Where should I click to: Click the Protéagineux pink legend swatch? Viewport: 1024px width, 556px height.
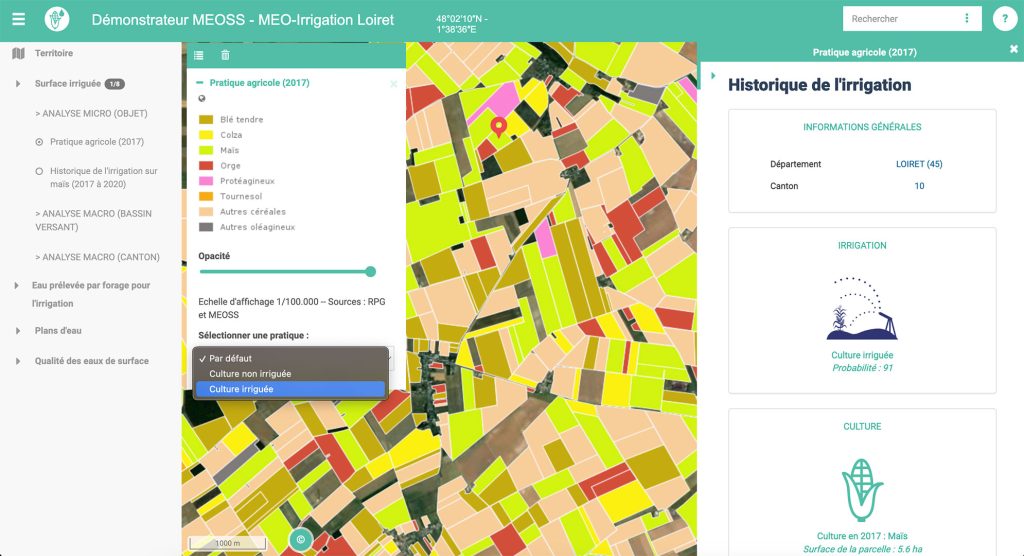coord(206,181)
